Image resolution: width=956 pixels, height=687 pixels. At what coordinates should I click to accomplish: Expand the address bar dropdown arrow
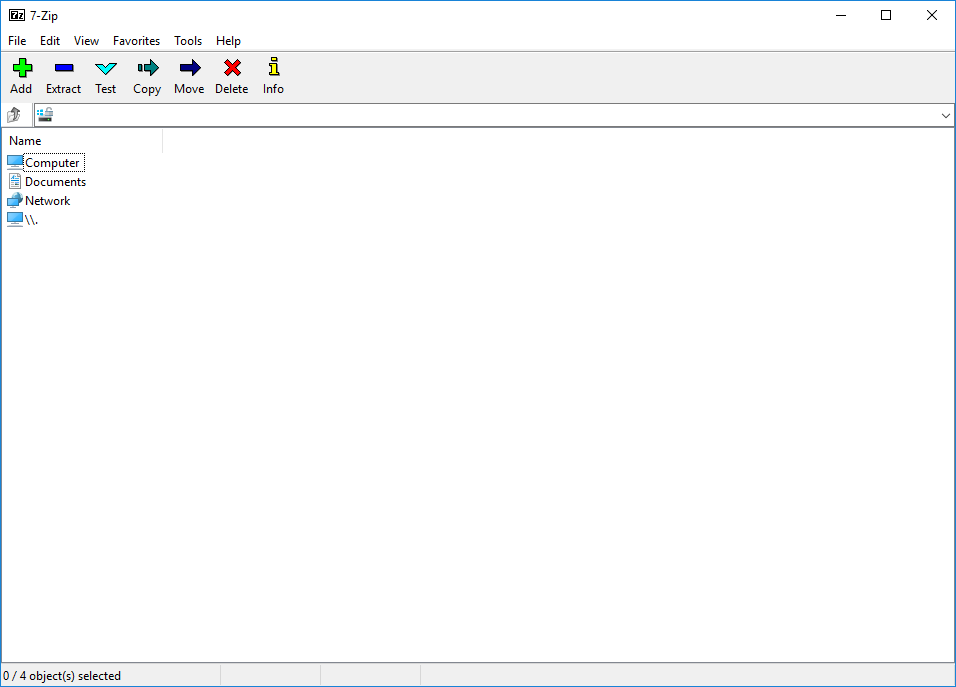(946, 115)
